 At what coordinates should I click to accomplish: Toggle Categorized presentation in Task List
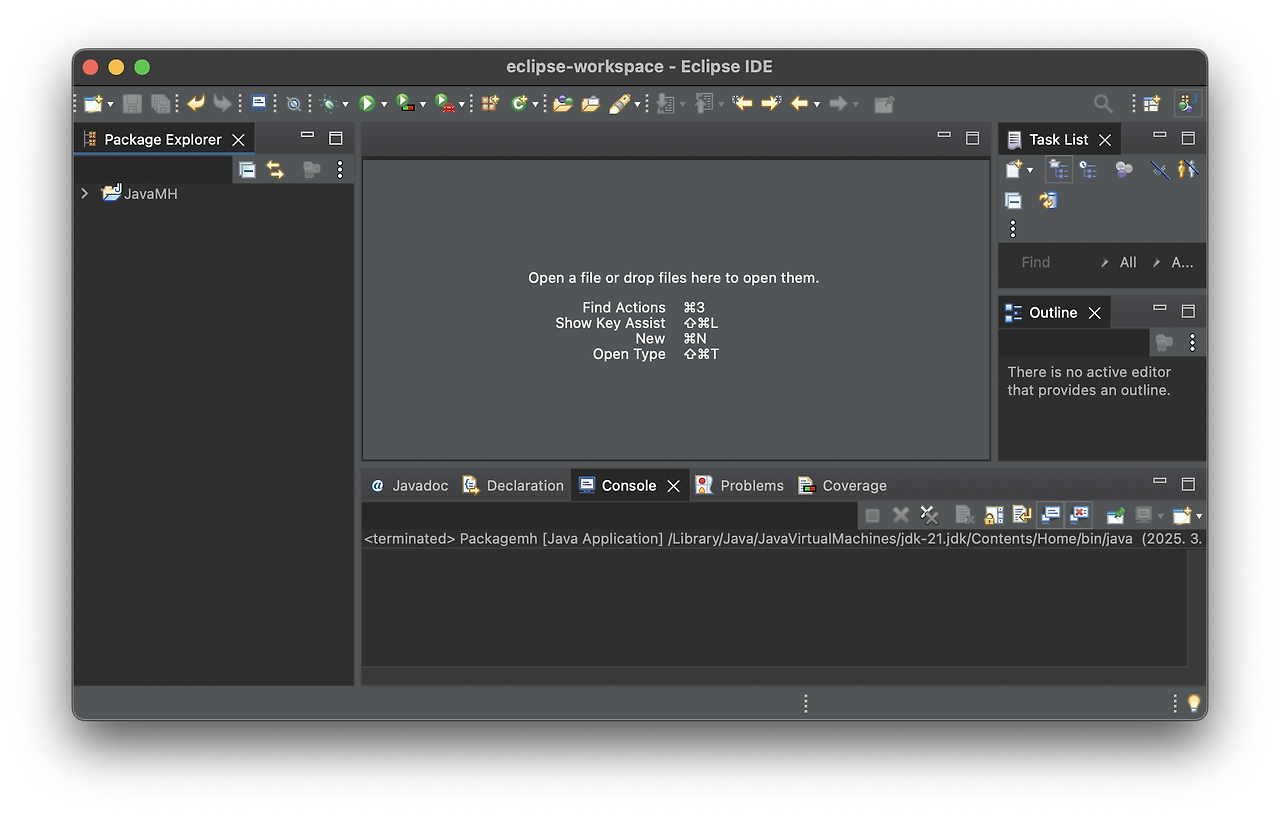point(1059,170)
